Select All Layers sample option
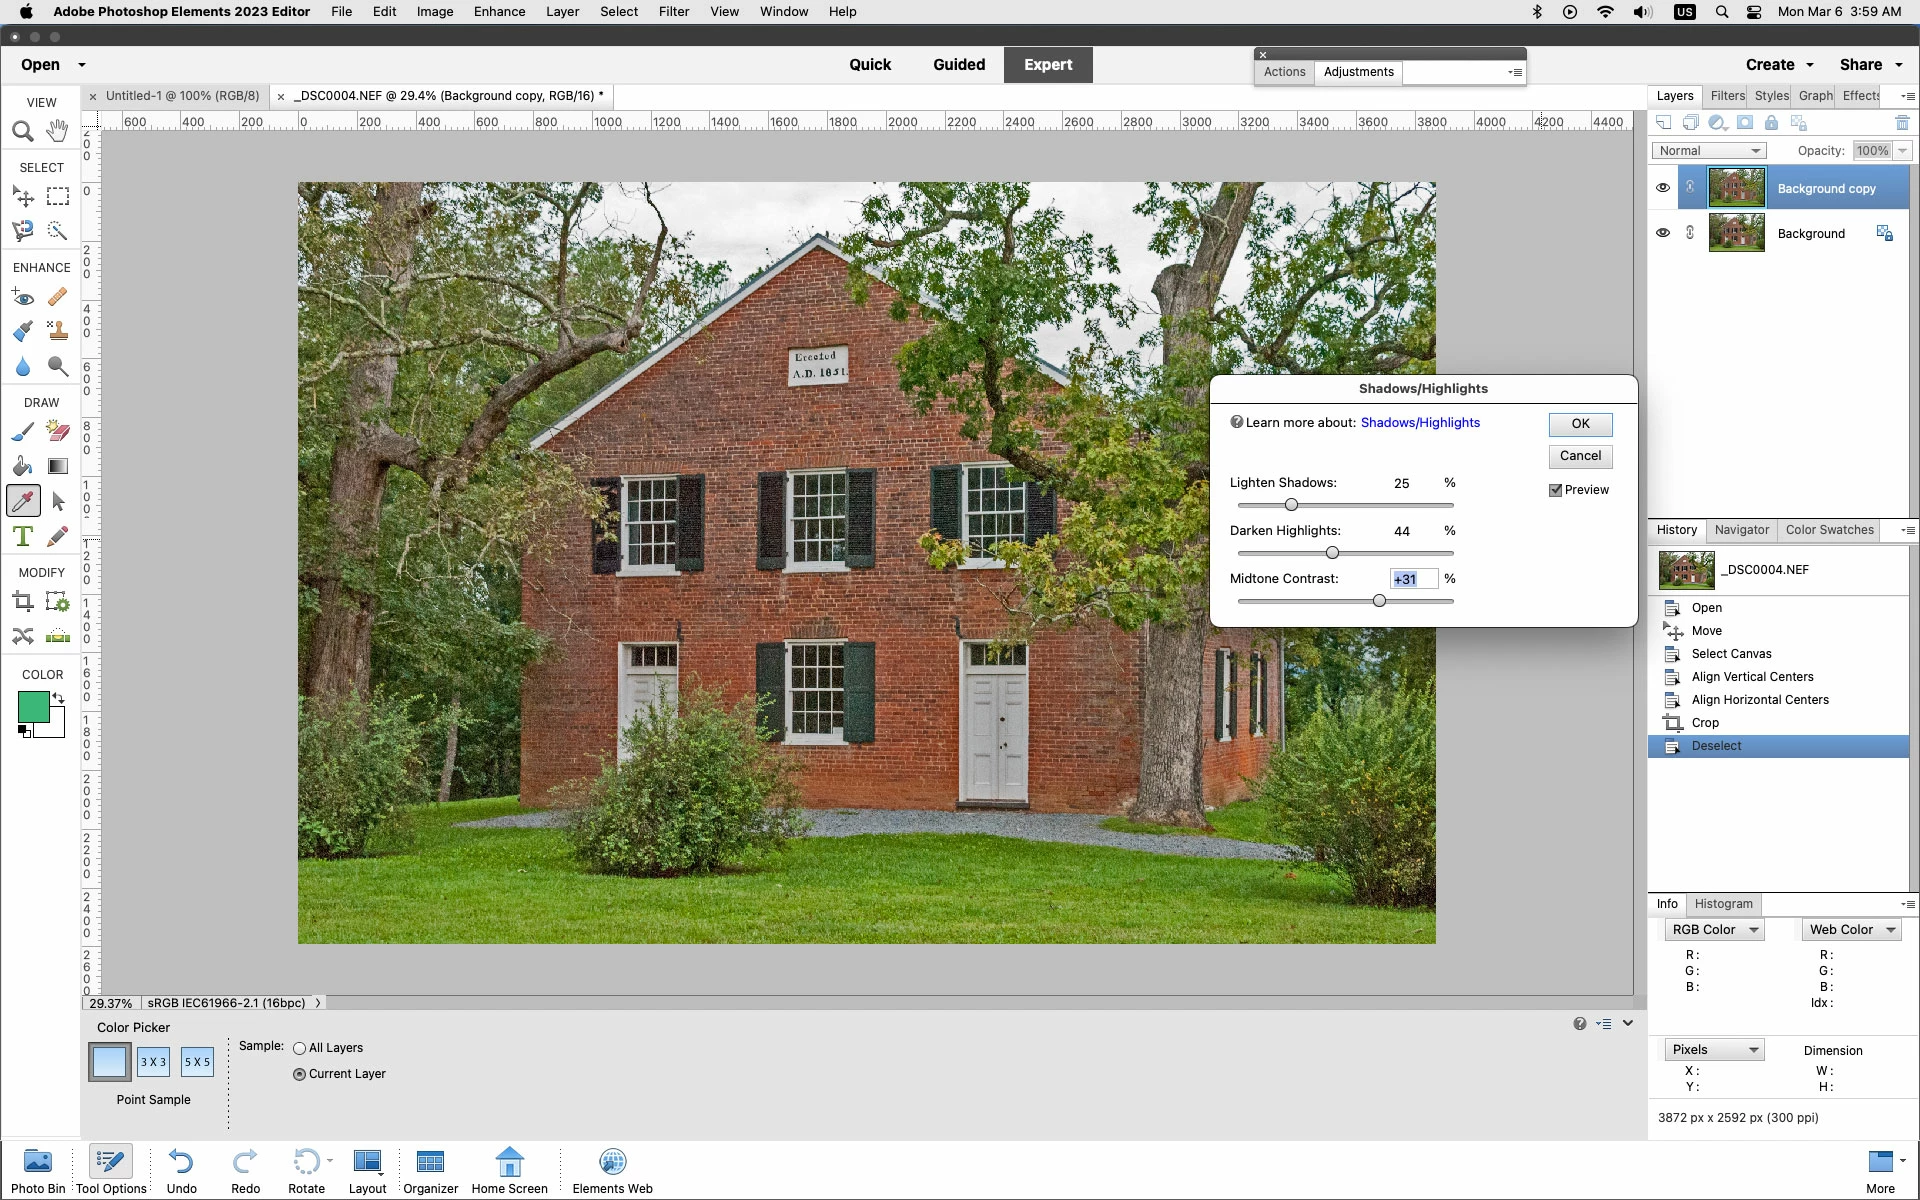The image size is (1920, 1200). click(x=299, y=1048)
